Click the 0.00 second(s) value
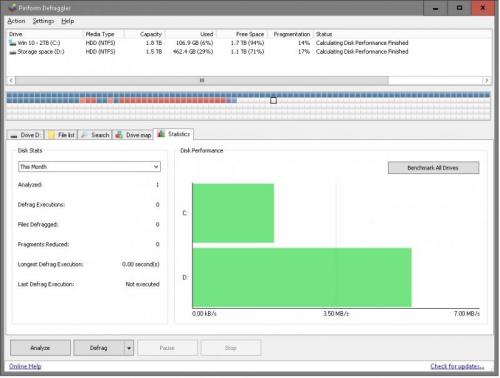 tap(141, 264)
